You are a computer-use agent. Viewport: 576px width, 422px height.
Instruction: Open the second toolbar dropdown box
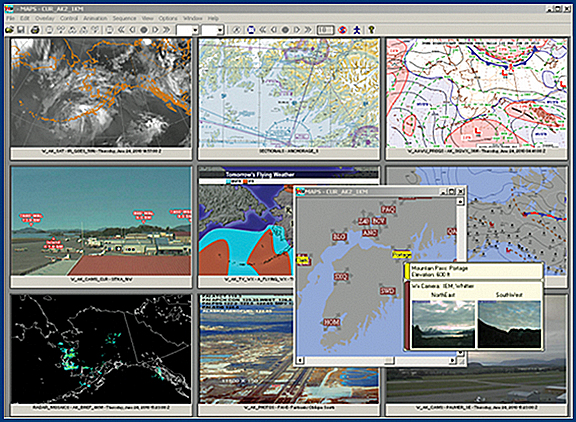[213, 30]
